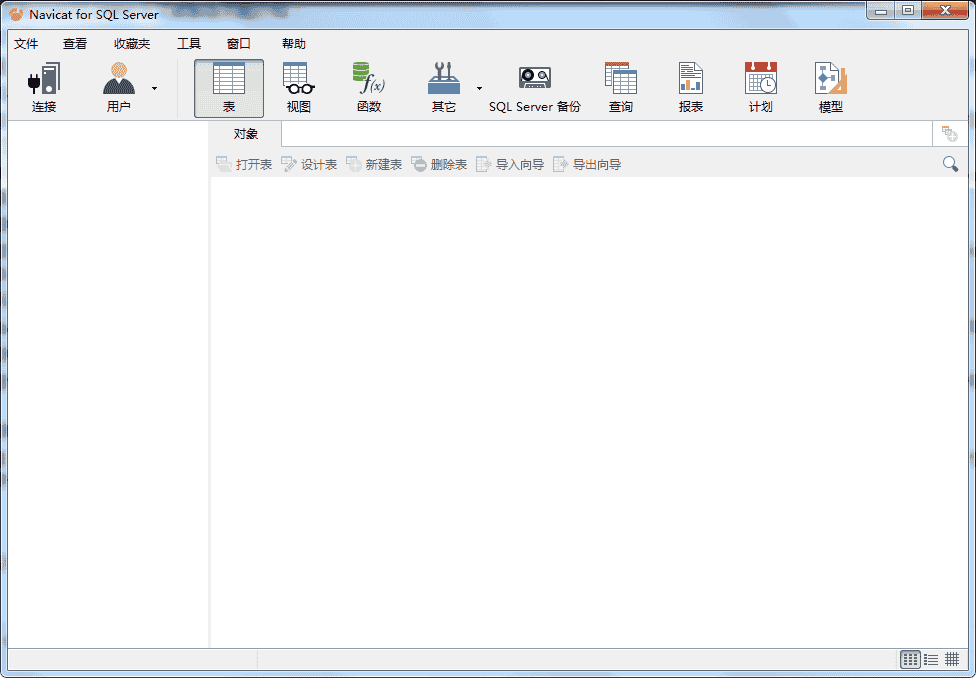Expand the dropdown arrow beside 其它

(479, 88)
